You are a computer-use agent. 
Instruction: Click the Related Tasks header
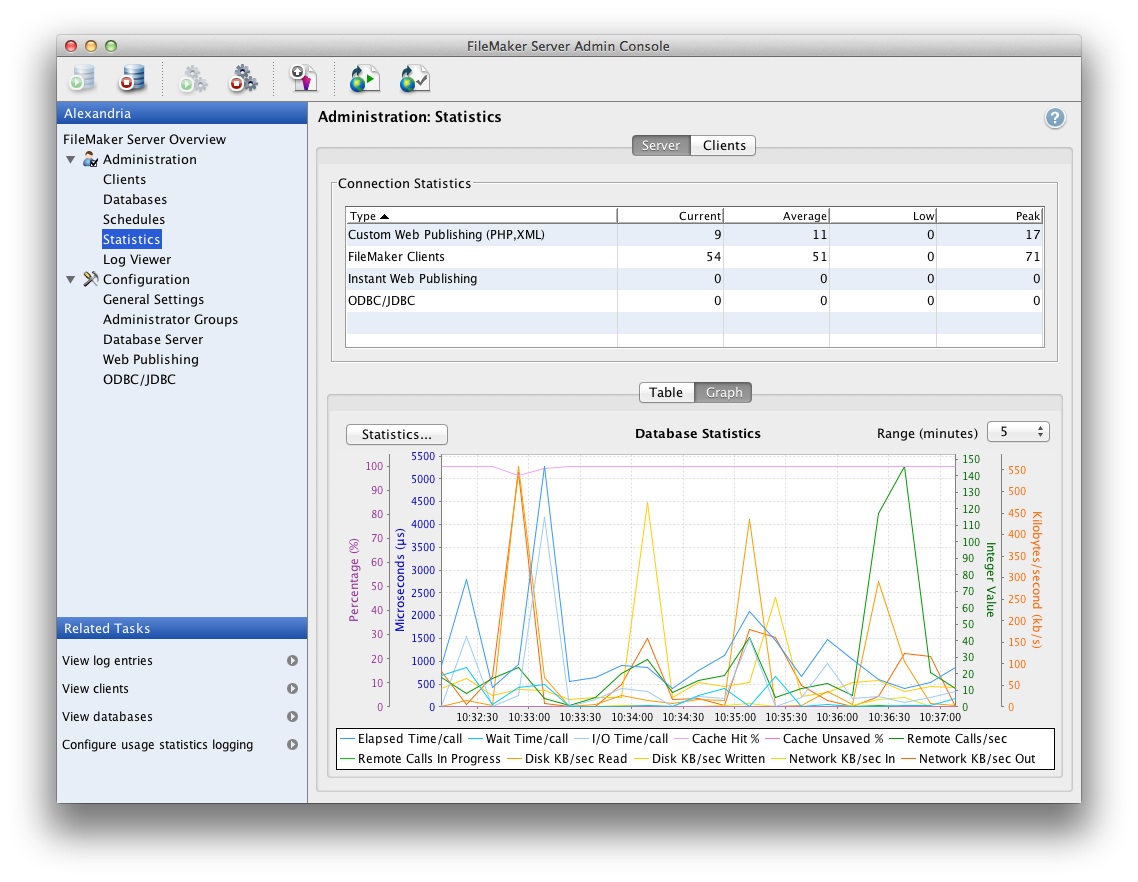tap(182, 628)
